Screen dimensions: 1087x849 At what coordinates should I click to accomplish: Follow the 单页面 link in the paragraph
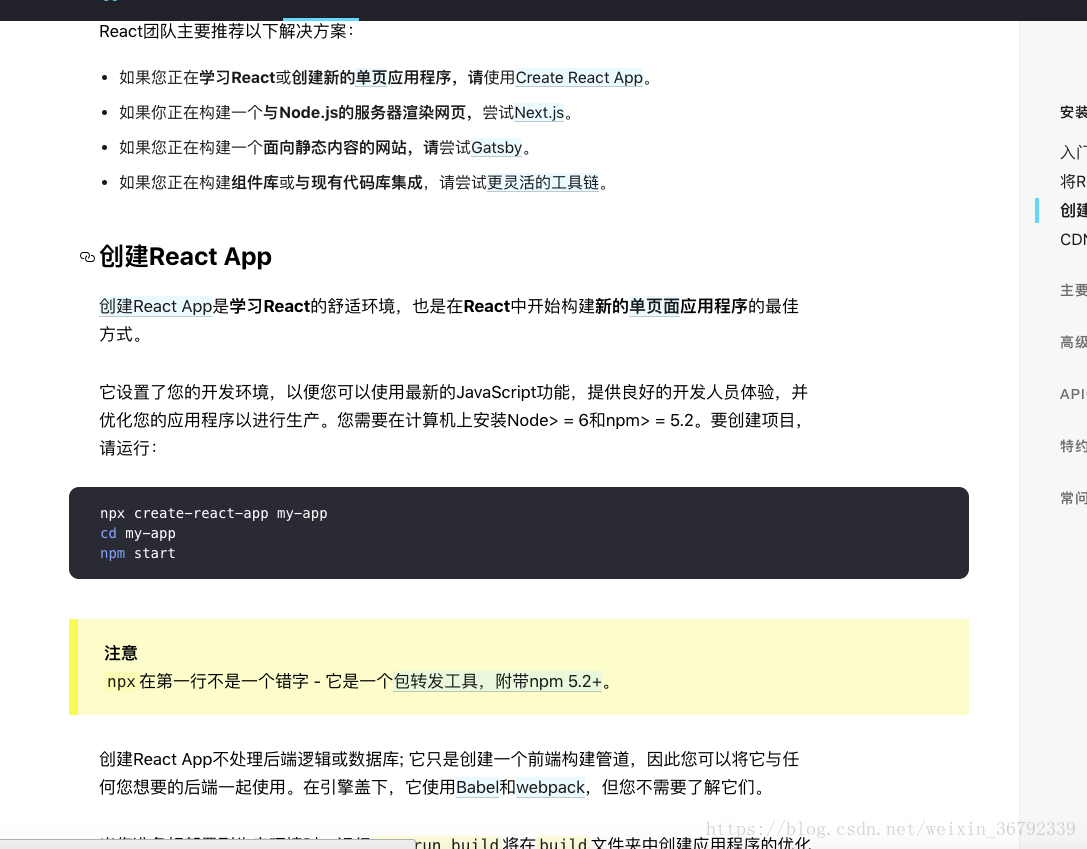pos(654,306)
